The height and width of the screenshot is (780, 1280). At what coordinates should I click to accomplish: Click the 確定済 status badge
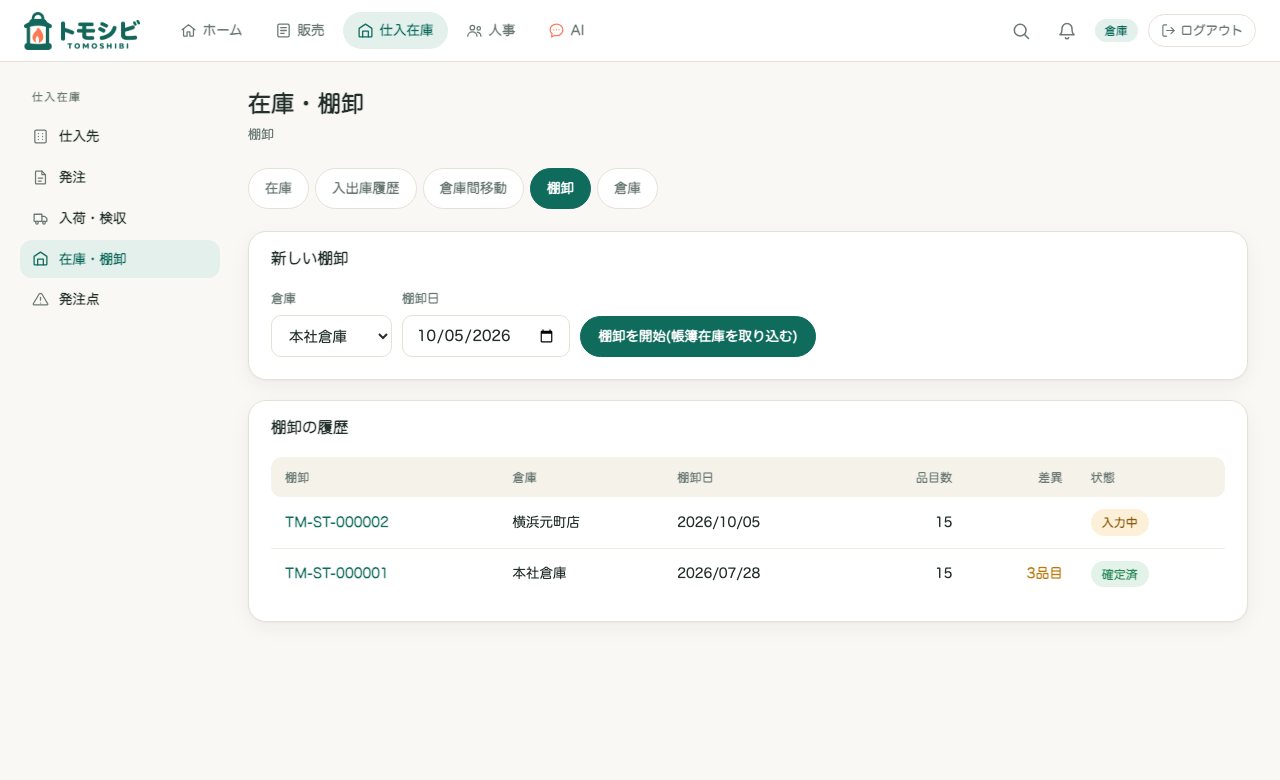(x=1120, y=574)
